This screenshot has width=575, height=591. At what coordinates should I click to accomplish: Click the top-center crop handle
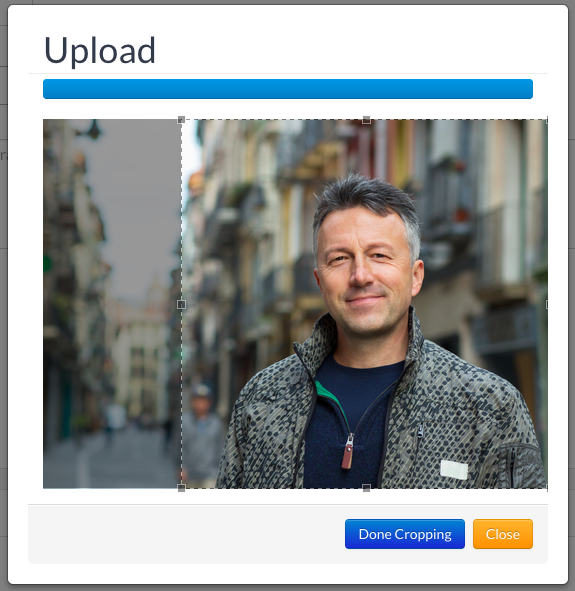(366, 120)
